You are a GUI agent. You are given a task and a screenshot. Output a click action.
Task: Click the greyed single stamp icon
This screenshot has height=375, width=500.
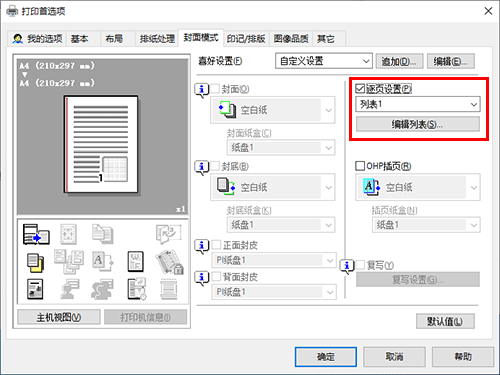pos(69,289)
